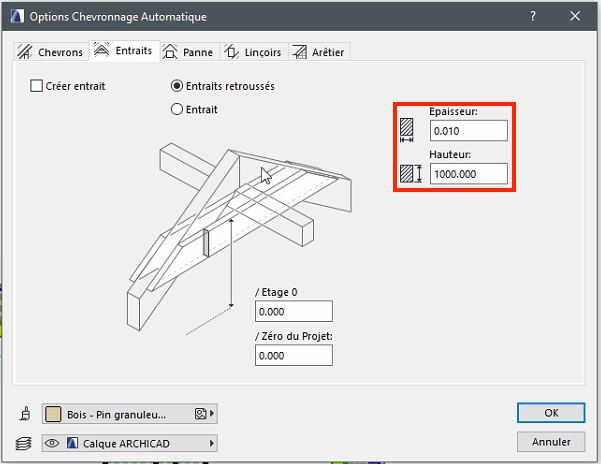Select Entraits retroussés radio option

(x=176, y=86)
